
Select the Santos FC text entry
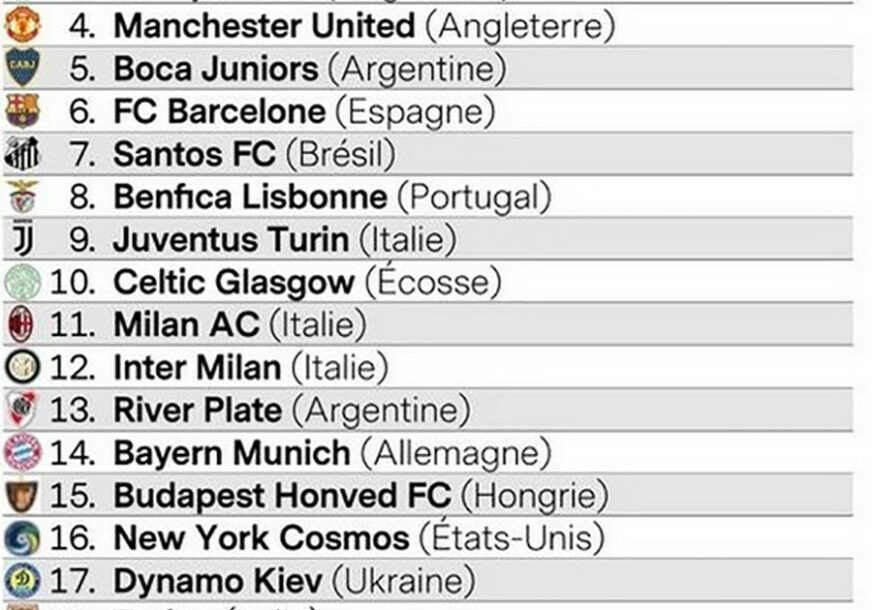tap(193, 154)
